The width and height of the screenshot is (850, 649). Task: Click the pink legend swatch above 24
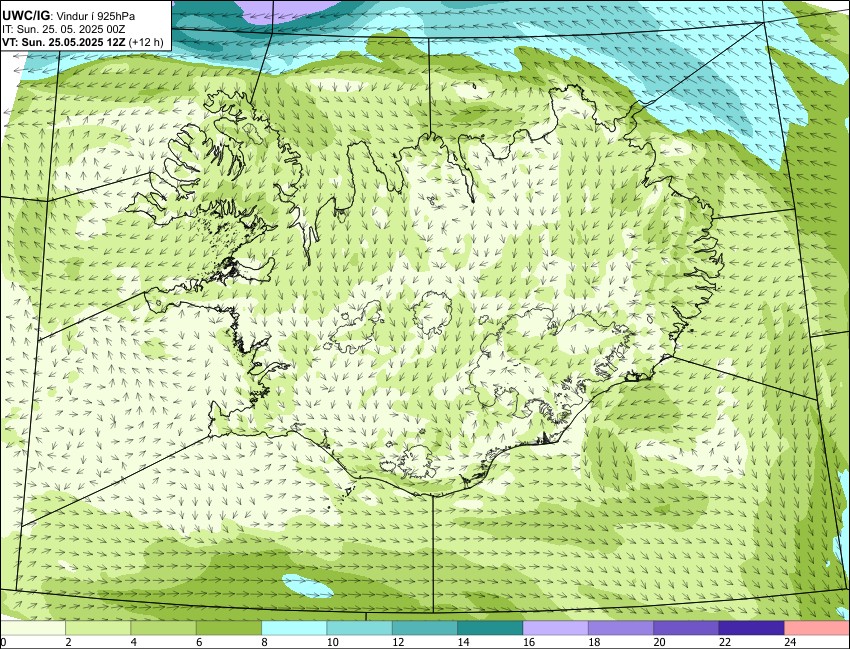click(817, 628)
